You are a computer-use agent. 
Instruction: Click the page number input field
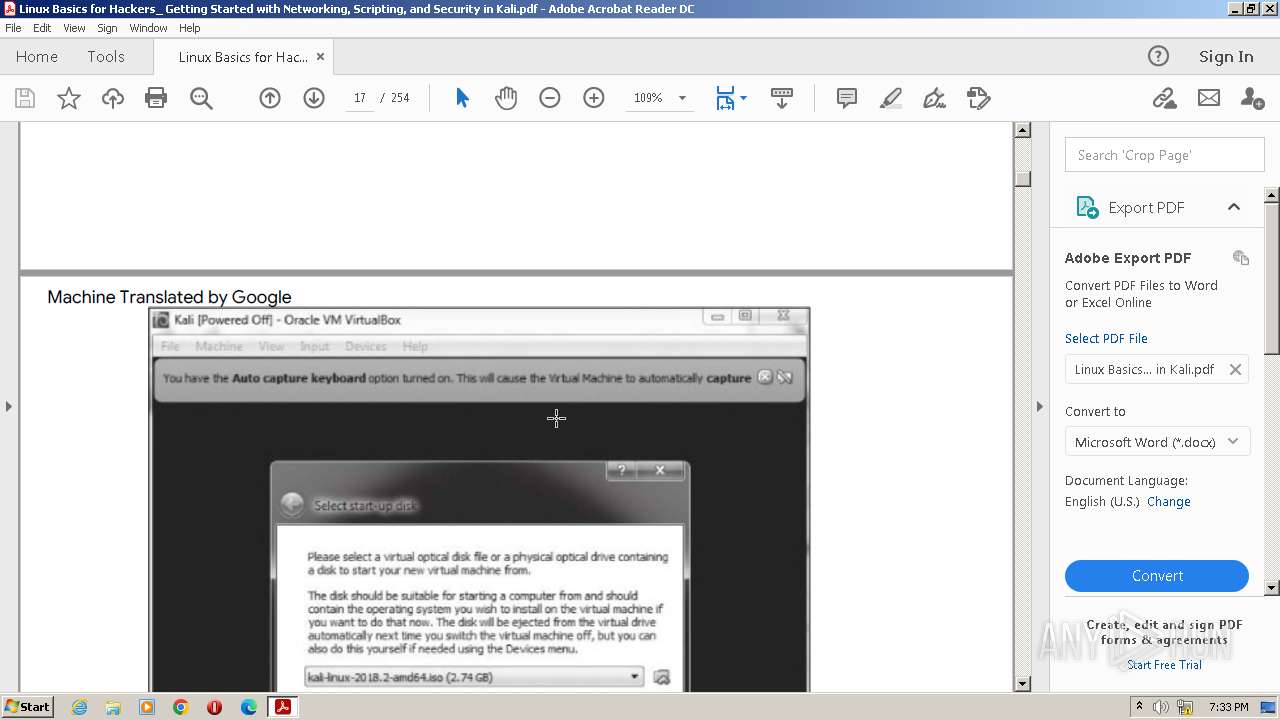point(359,98)
